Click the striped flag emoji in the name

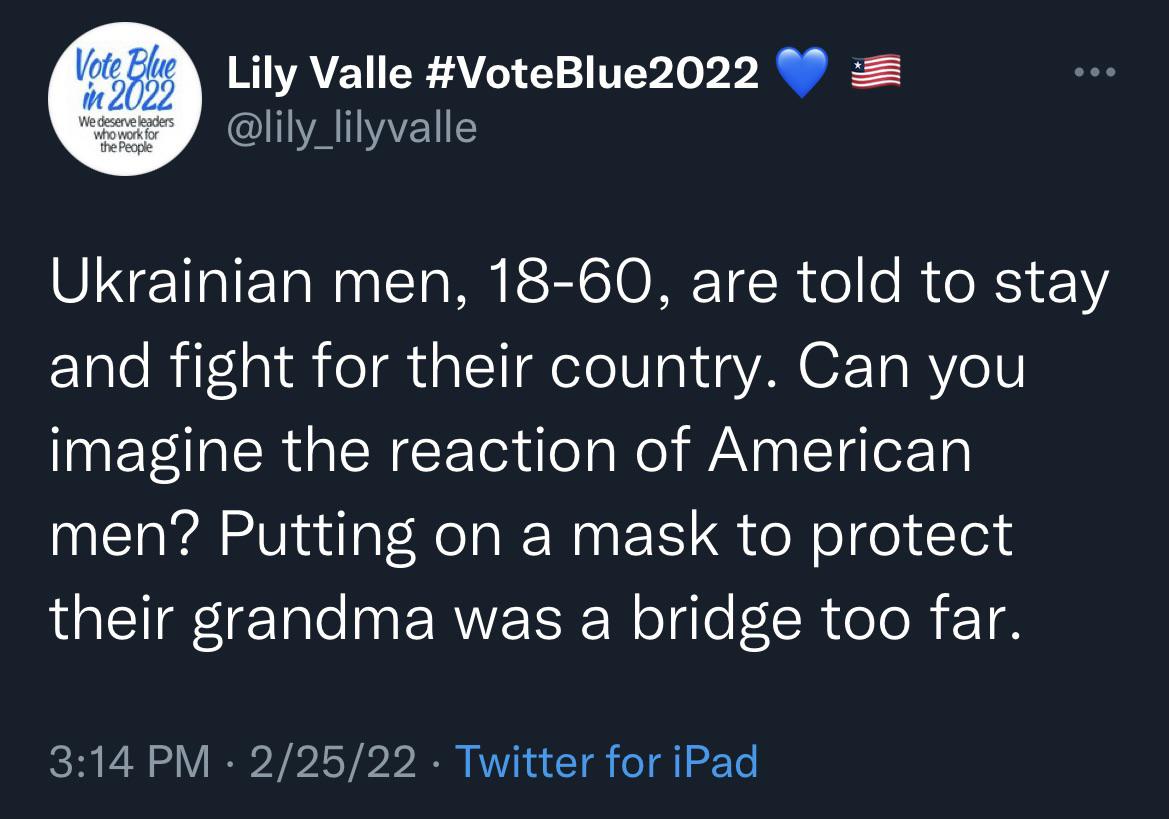coord(876,72)
